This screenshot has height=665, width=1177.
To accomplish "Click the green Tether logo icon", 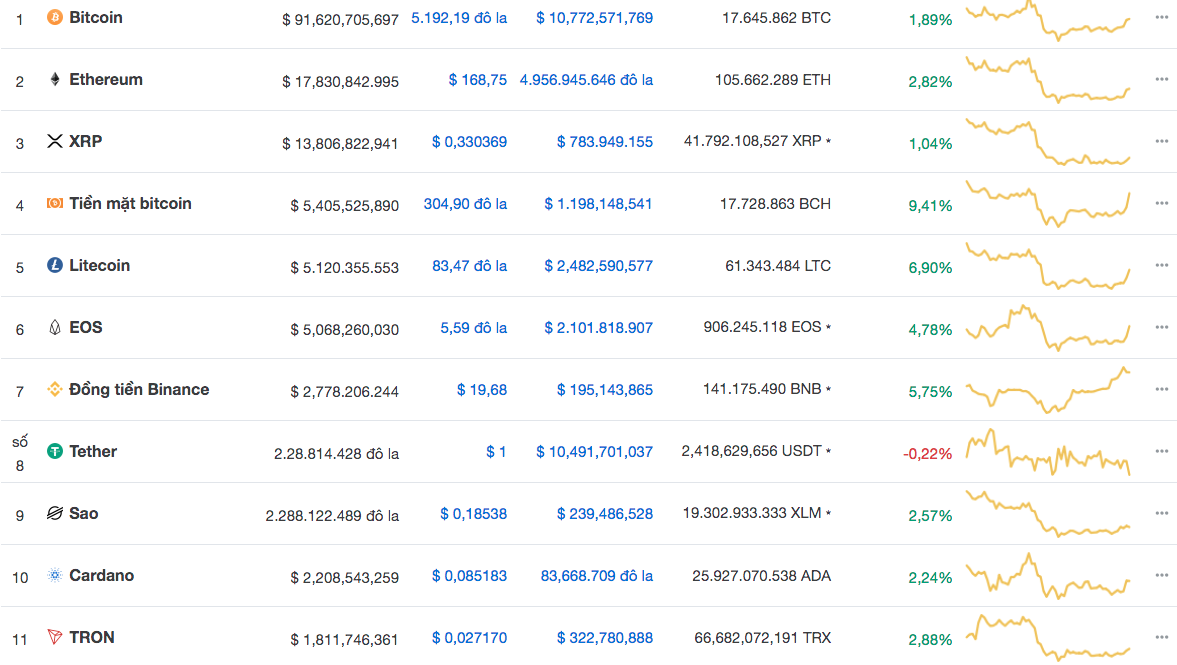I will pyautogui.click(x=55, y=451).
